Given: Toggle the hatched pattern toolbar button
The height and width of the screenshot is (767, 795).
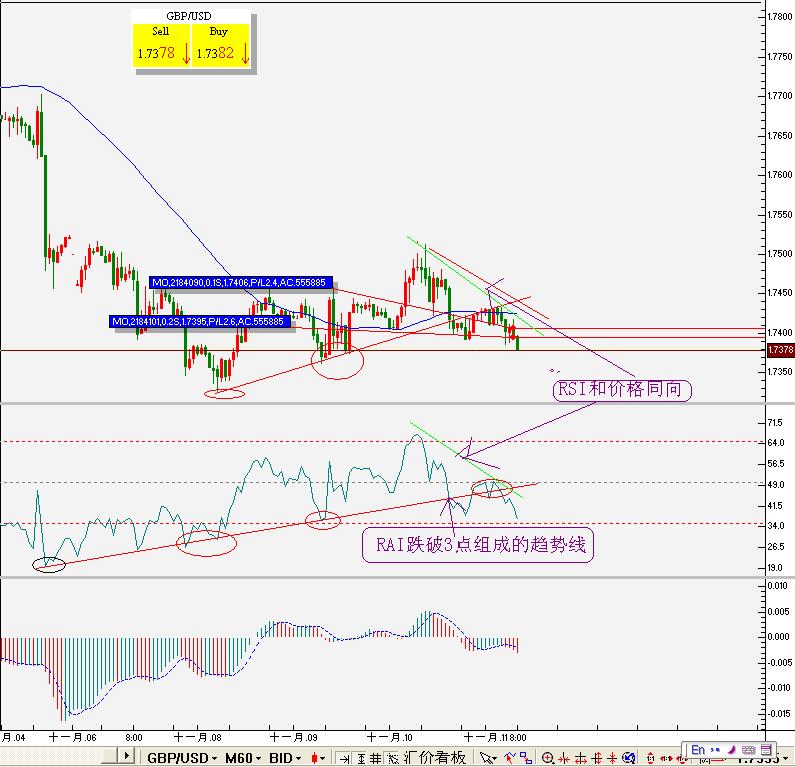Looking at the screenshot, I should (392, 758).
